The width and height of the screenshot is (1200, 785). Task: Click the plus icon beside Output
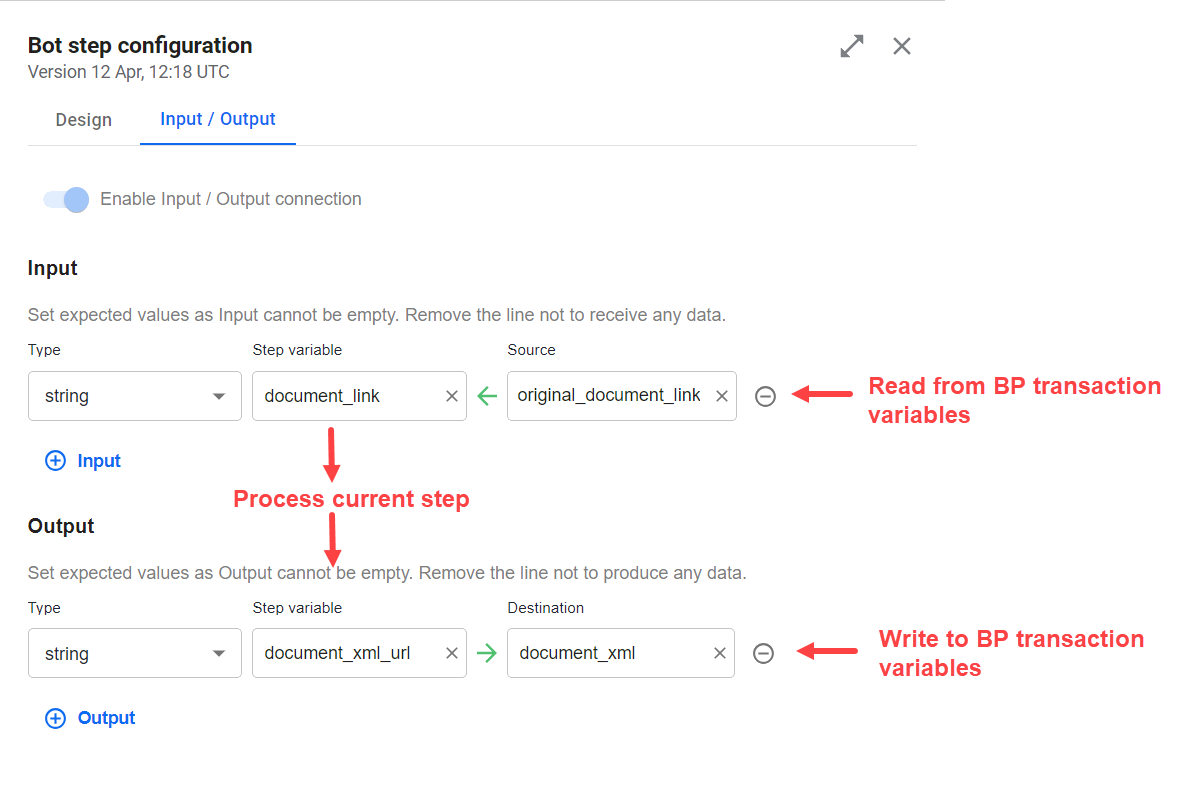coord(56,718)
